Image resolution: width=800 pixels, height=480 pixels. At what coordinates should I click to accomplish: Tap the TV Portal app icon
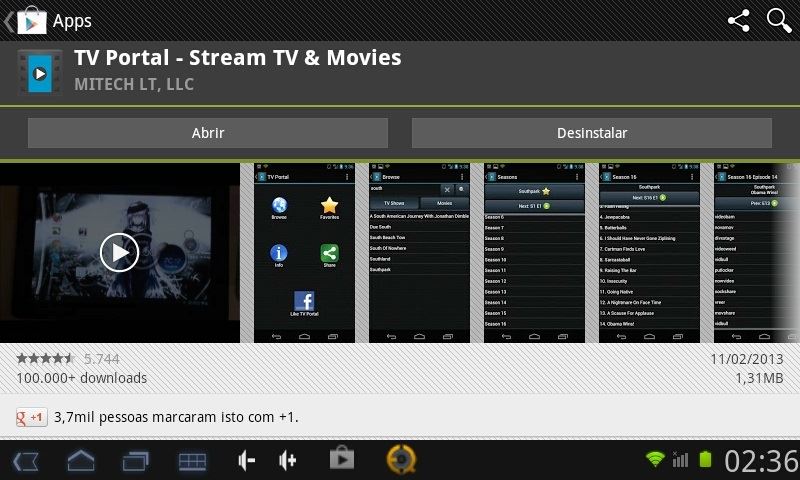(39, 72)
